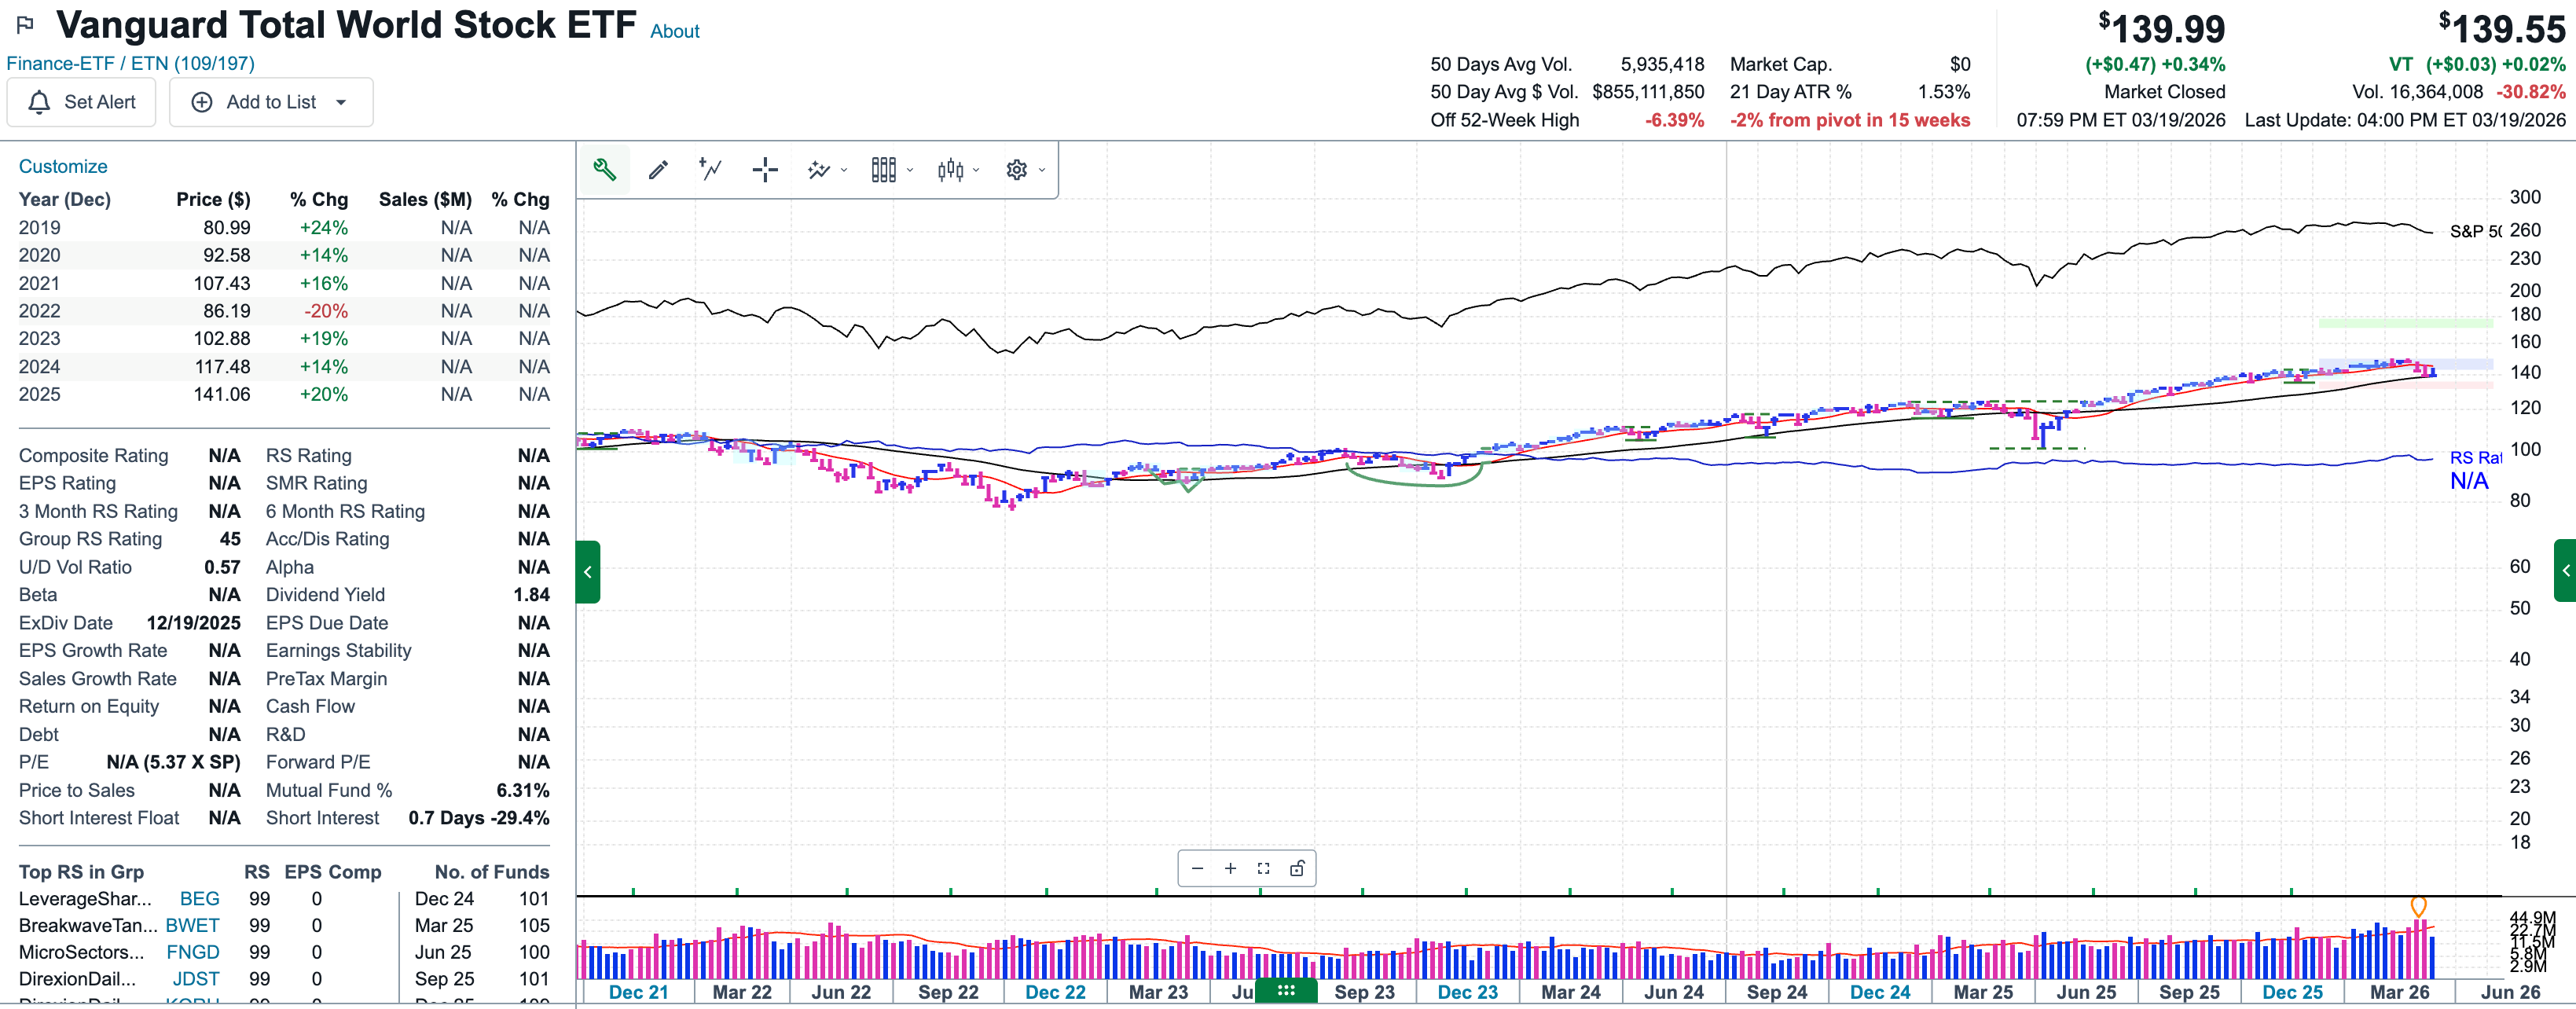
Task: Select the wrench chart tools icon
Action: click(x=604, y=170)
